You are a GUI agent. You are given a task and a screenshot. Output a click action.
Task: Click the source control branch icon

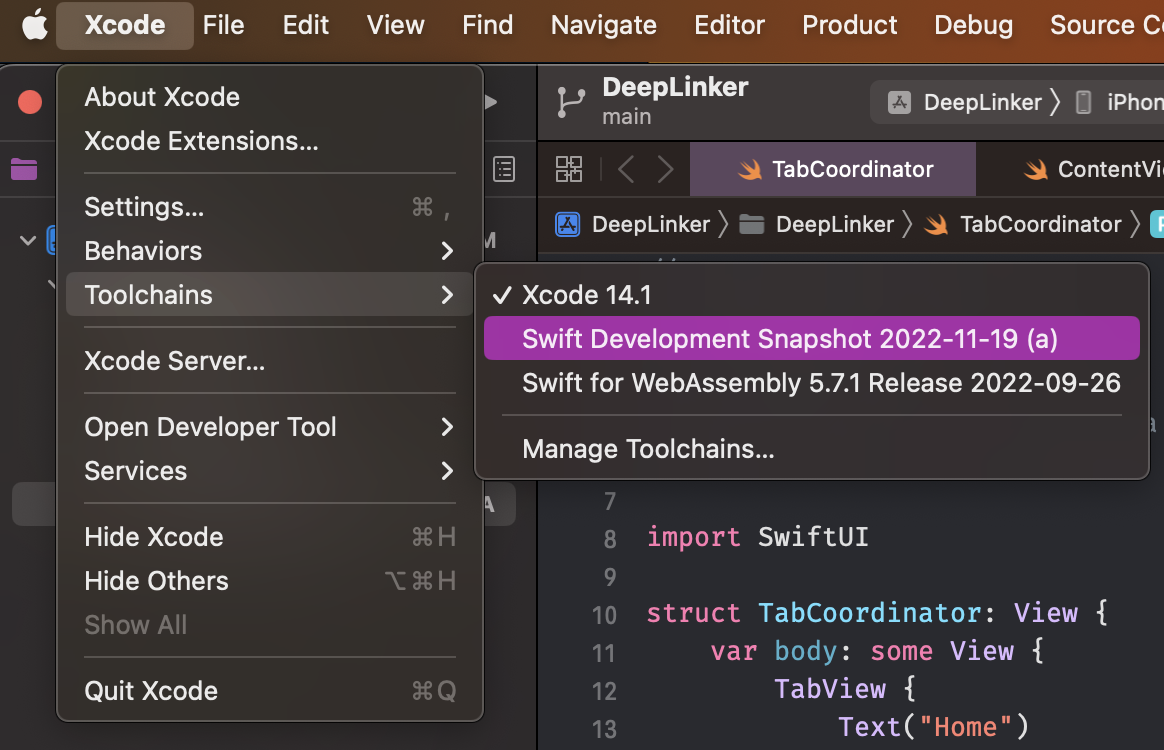[570, 102]
